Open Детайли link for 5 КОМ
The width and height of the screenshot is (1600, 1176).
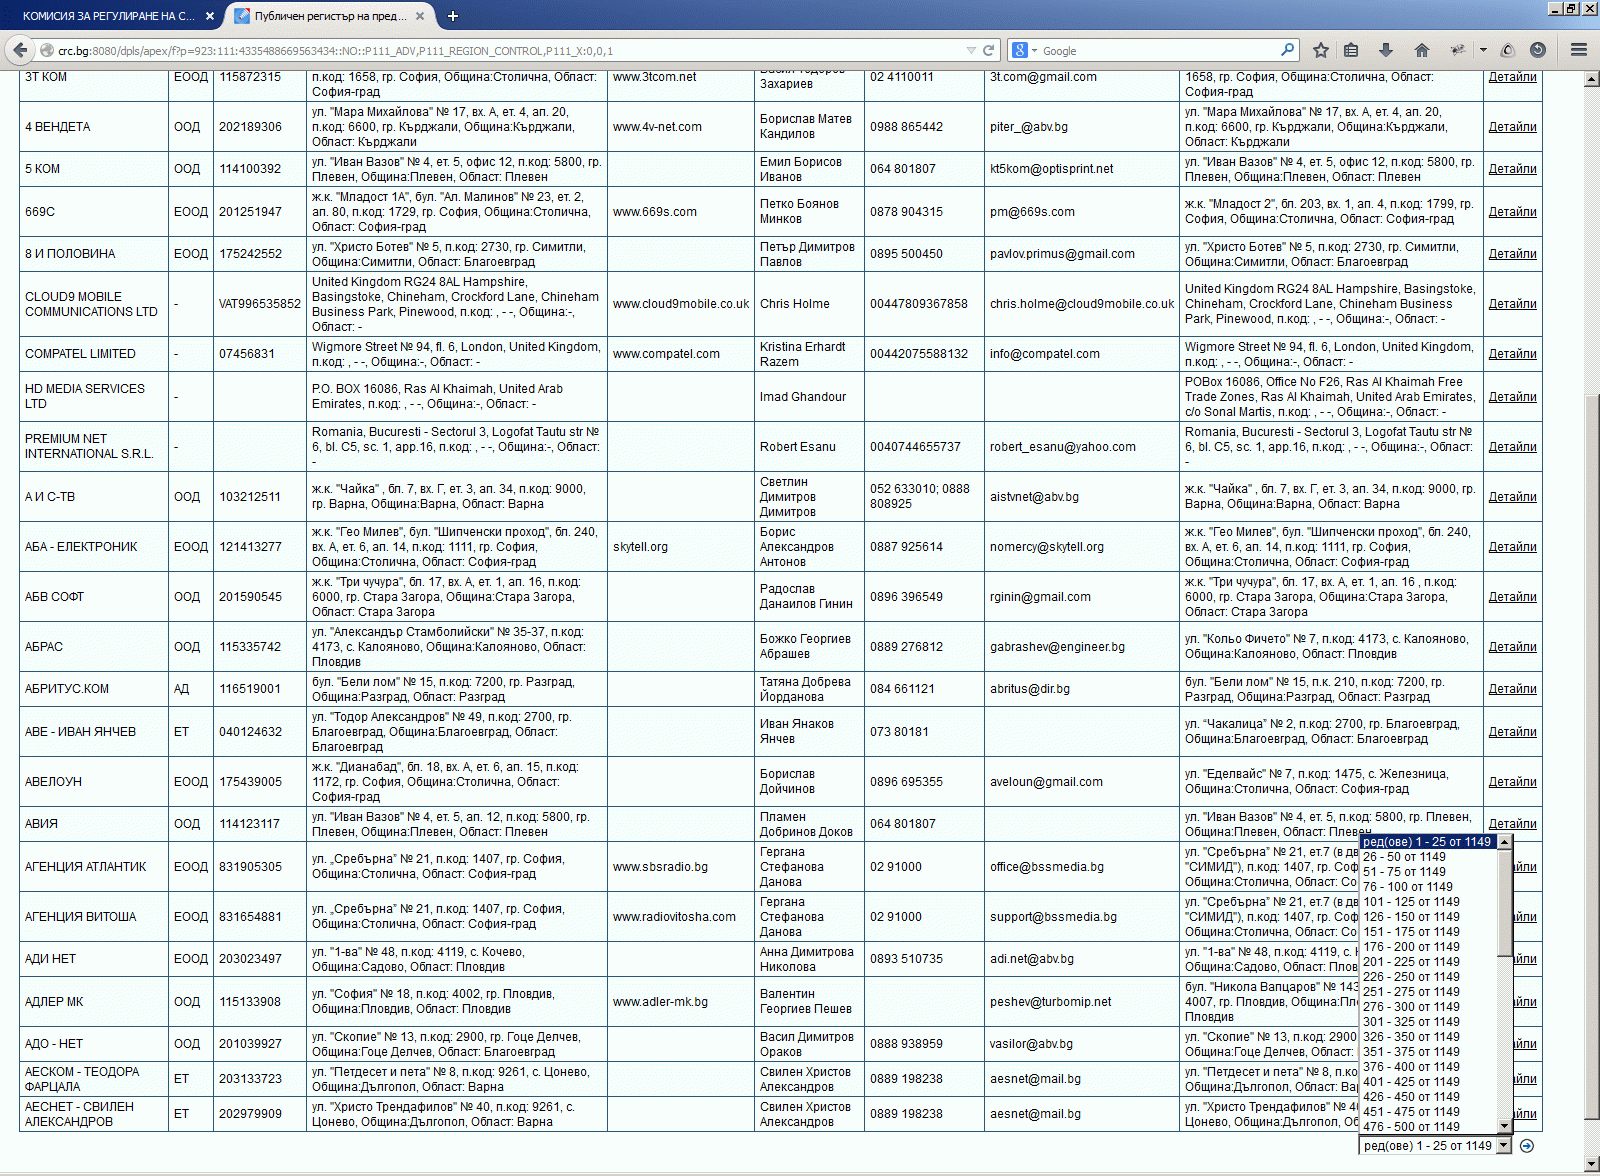coord(1512,169)
